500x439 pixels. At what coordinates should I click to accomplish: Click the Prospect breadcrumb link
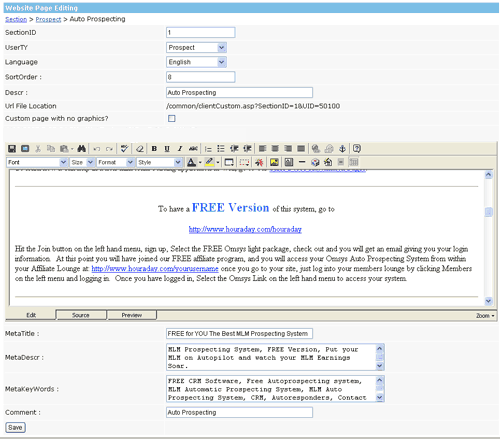[x=48, y=19]
